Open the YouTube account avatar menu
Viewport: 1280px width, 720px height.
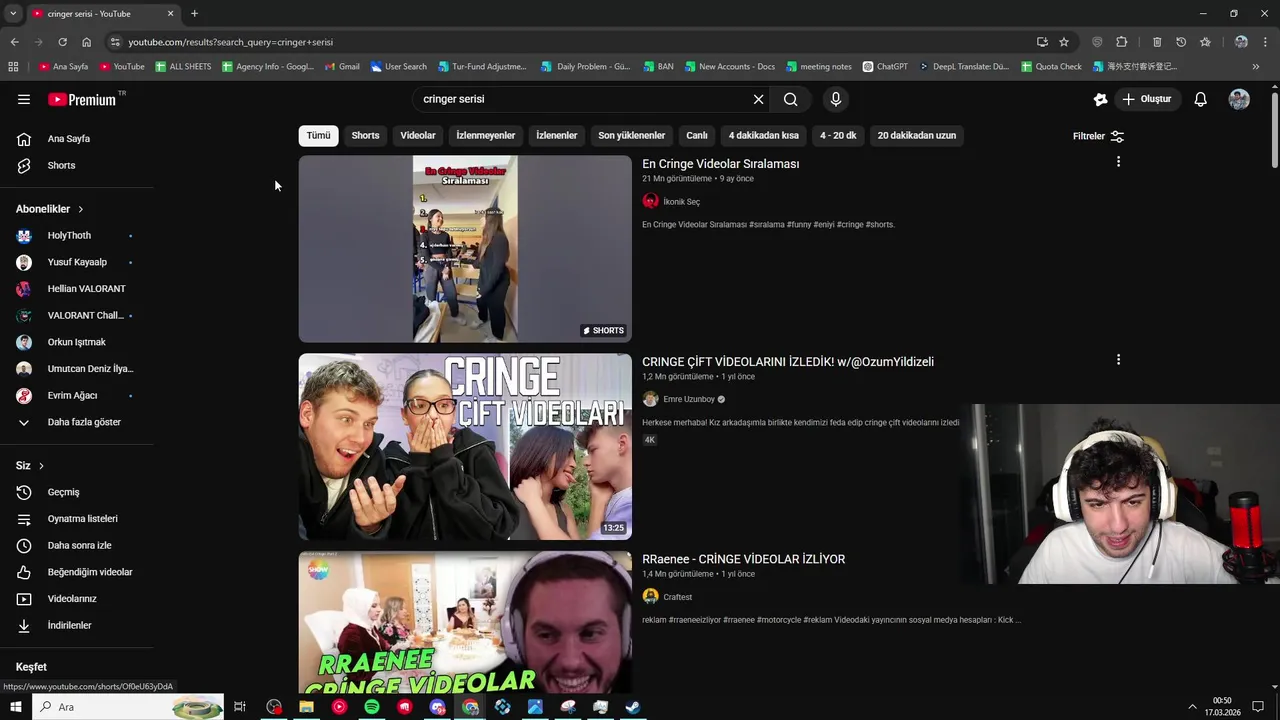(1239, 99)
